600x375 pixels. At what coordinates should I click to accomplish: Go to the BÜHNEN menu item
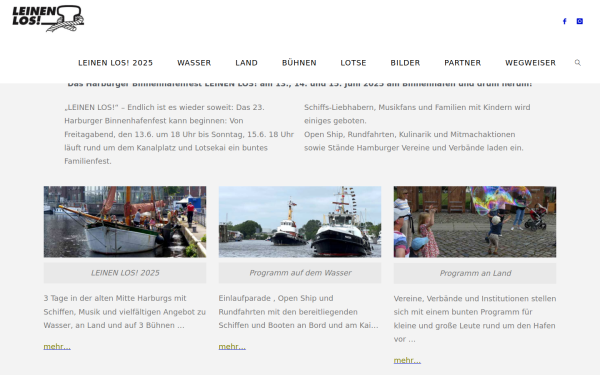[x=299, y=63]
